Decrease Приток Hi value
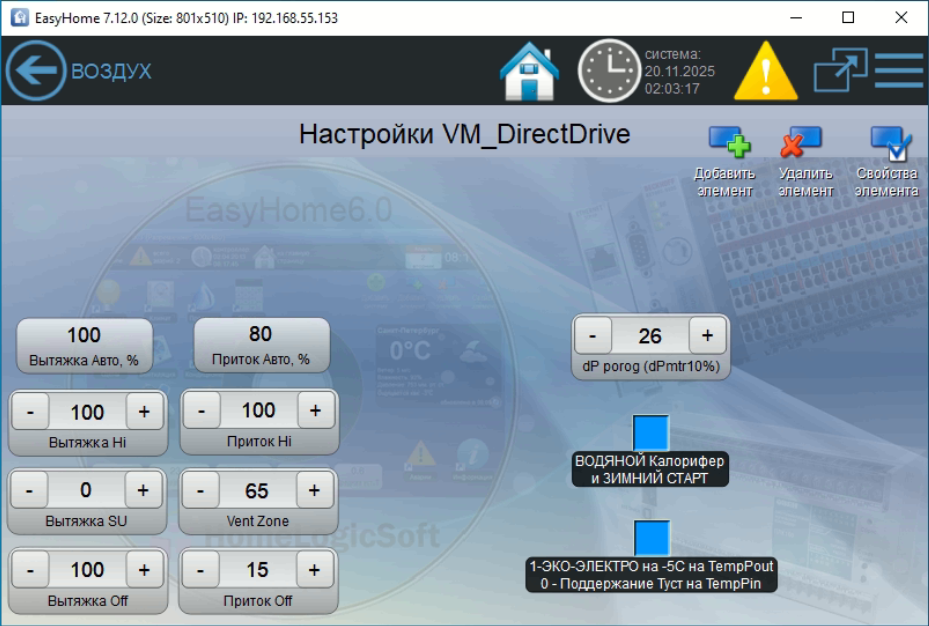The width and height of the screenshot is (929, 626). pos(201,410)
